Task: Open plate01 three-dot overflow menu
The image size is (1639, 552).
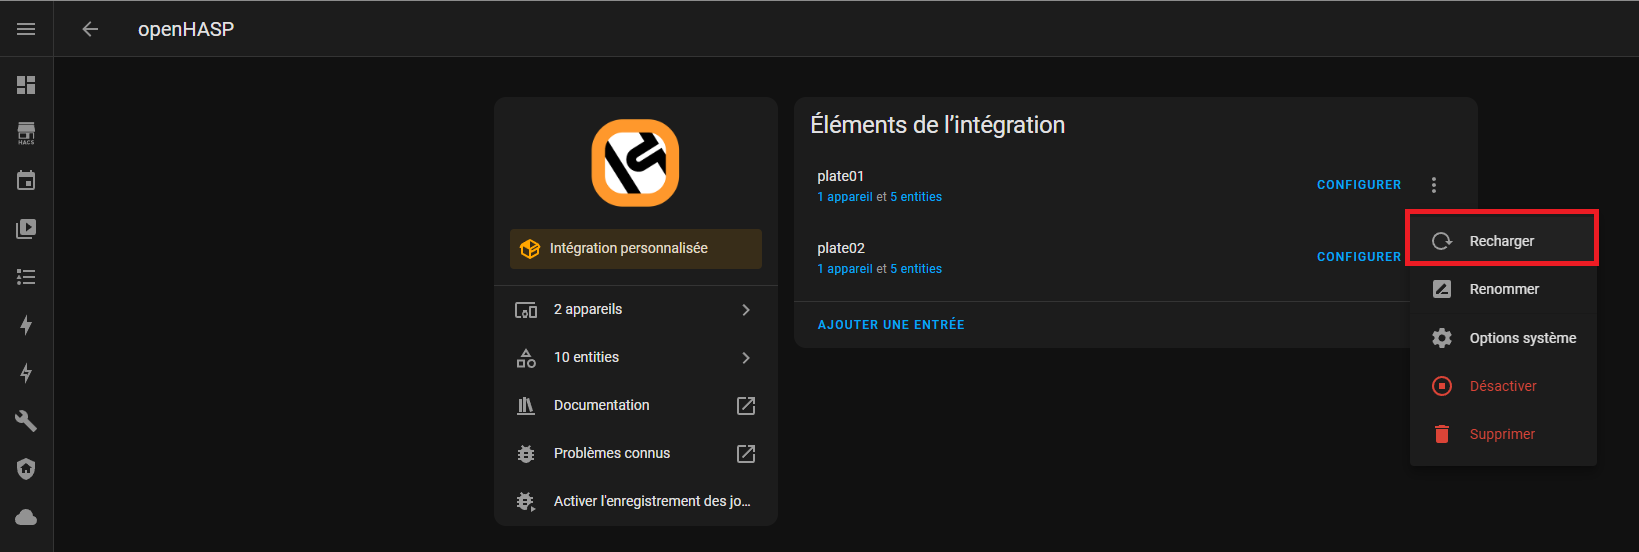Action: point(1434,185)
